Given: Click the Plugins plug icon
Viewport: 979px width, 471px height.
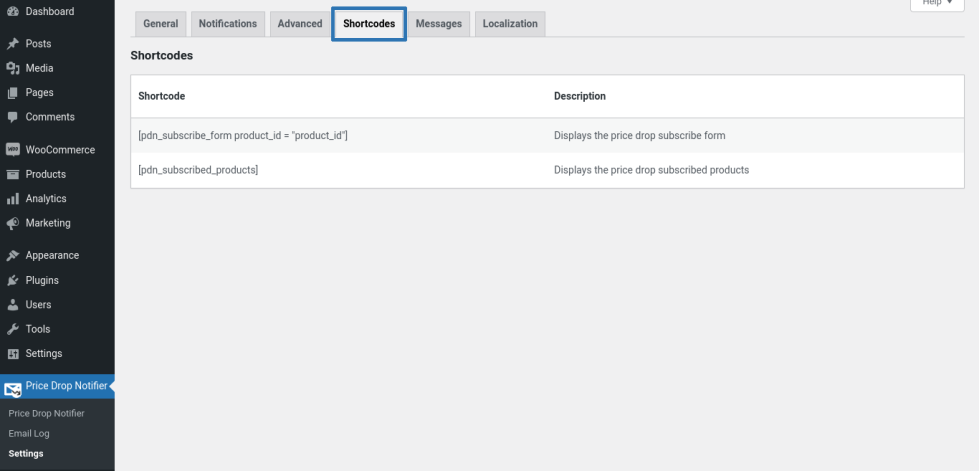Looking at the screenshot, I should pos(13,280).
